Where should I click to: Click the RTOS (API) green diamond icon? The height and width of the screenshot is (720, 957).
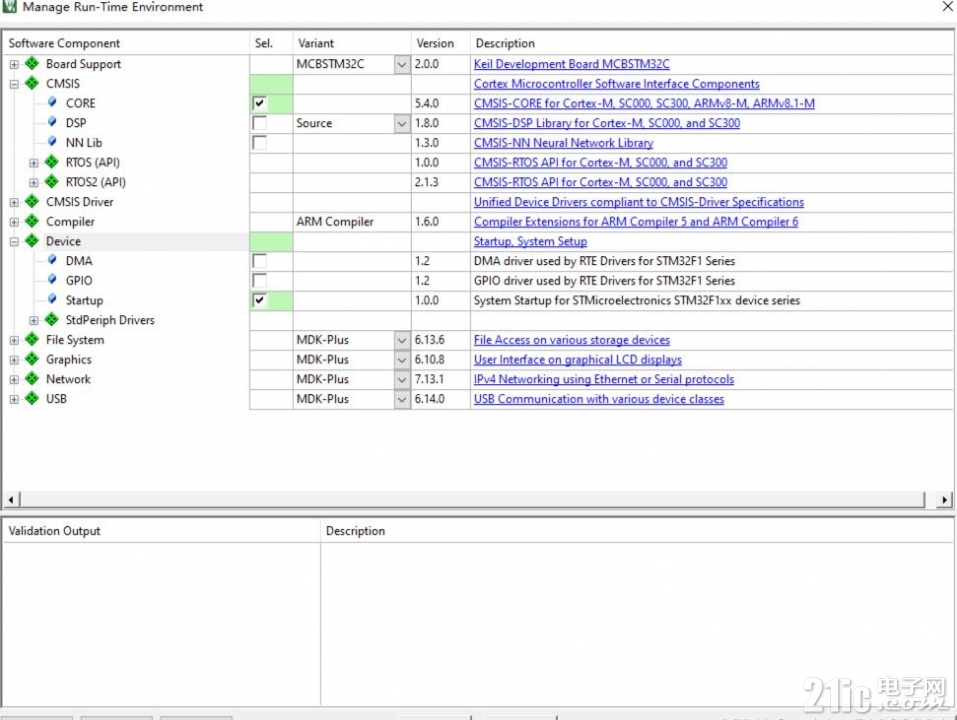click(x=52, y=162)
